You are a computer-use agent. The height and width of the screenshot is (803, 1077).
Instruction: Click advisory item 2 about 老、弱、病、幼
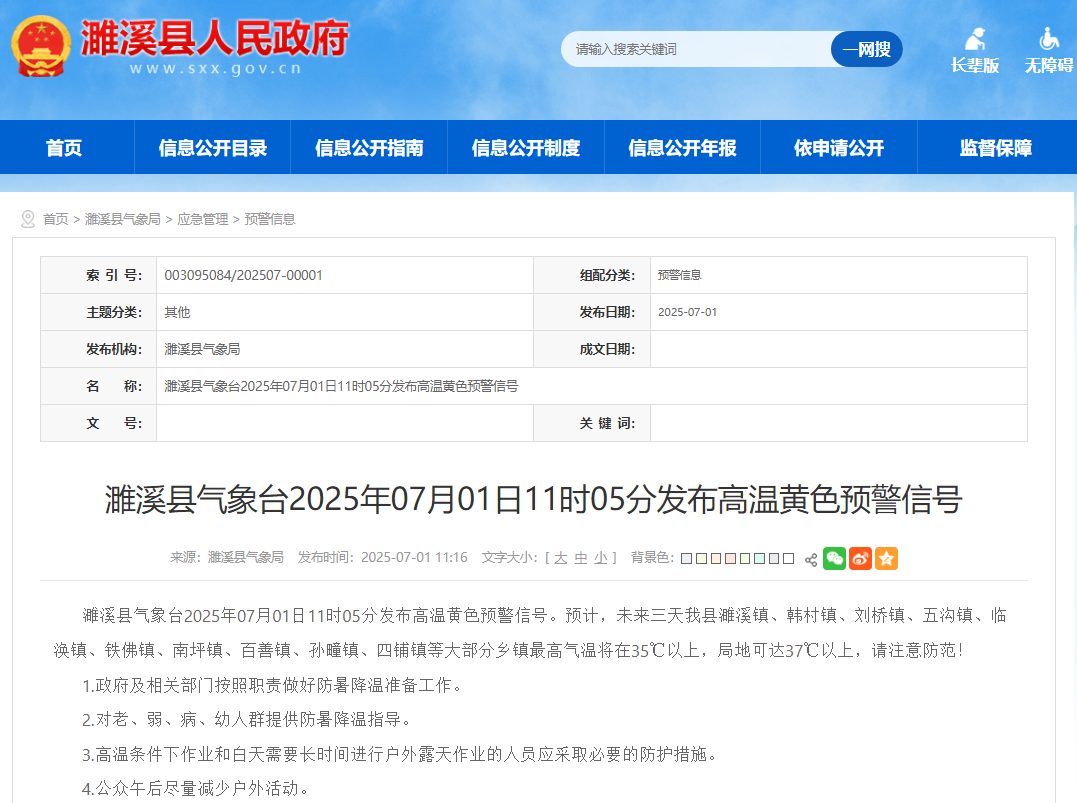(x=247, y=720)
